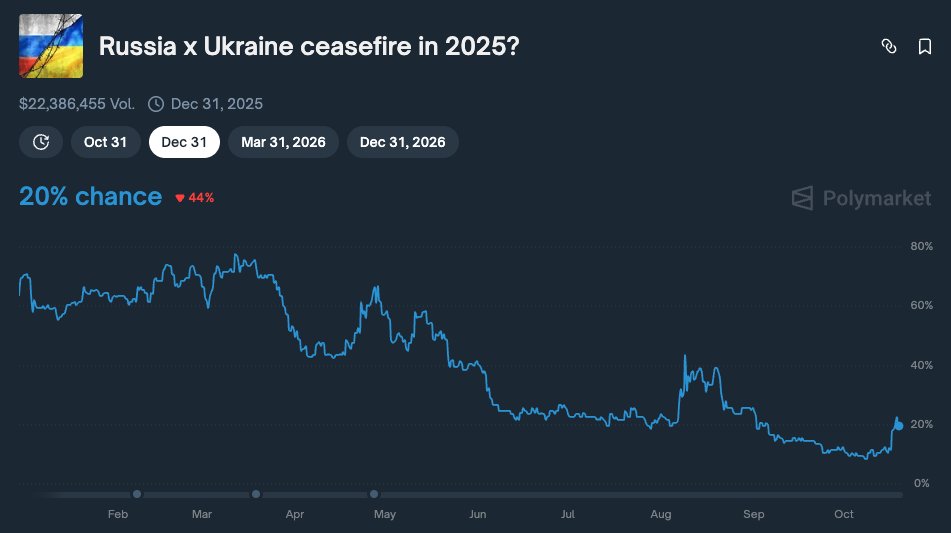
Task: Open the past markets history icon
Action: pos(41,142)
